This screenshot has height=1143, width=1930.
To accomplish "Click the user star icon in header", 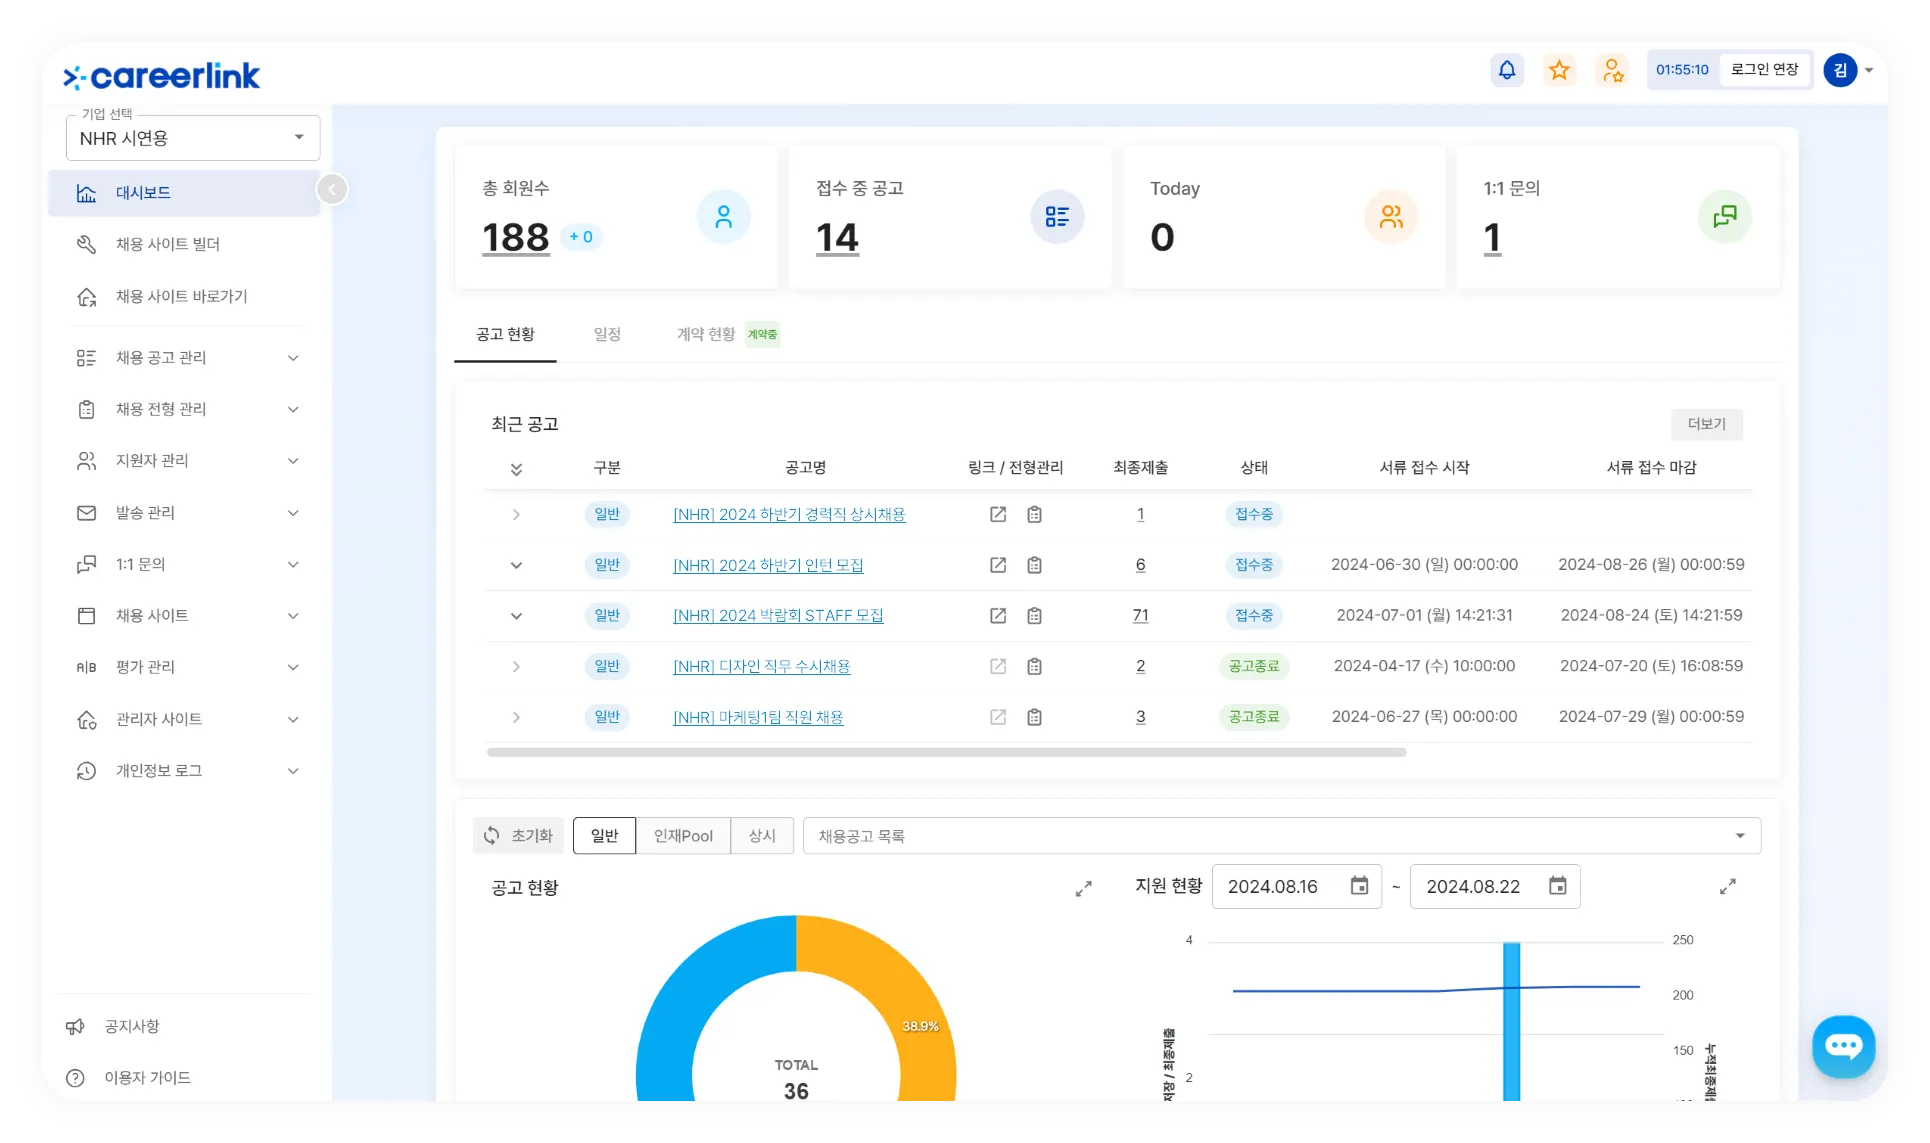I will [1612, 70].
